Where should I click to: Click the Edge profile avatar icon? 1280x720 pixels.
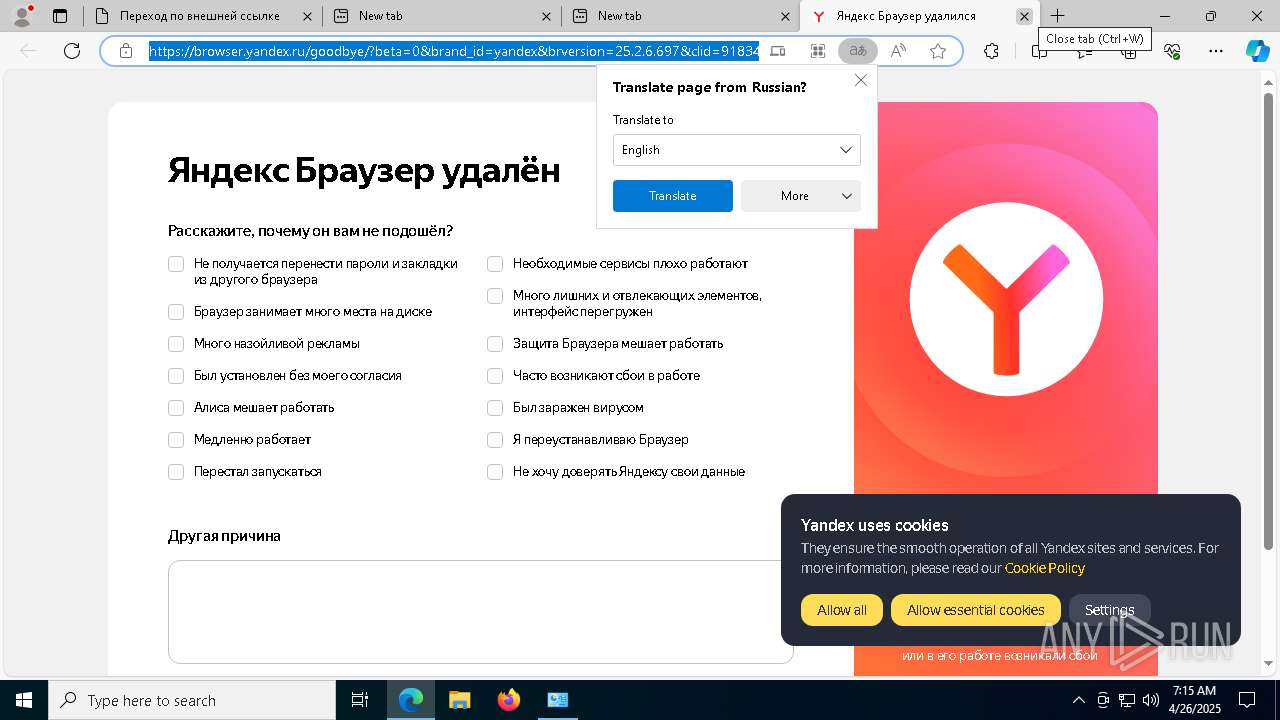point(21,16)
